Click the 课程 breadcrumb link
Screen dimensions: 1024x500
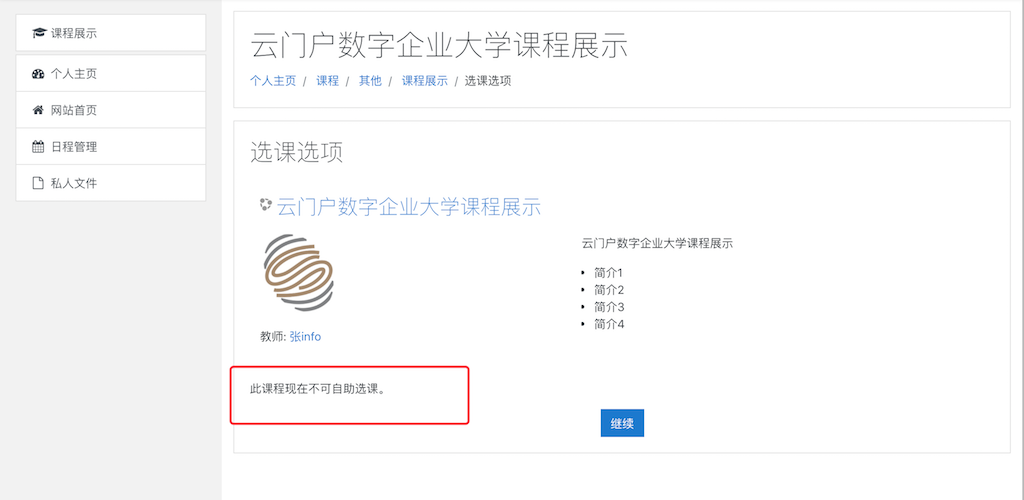click(328, 81)
